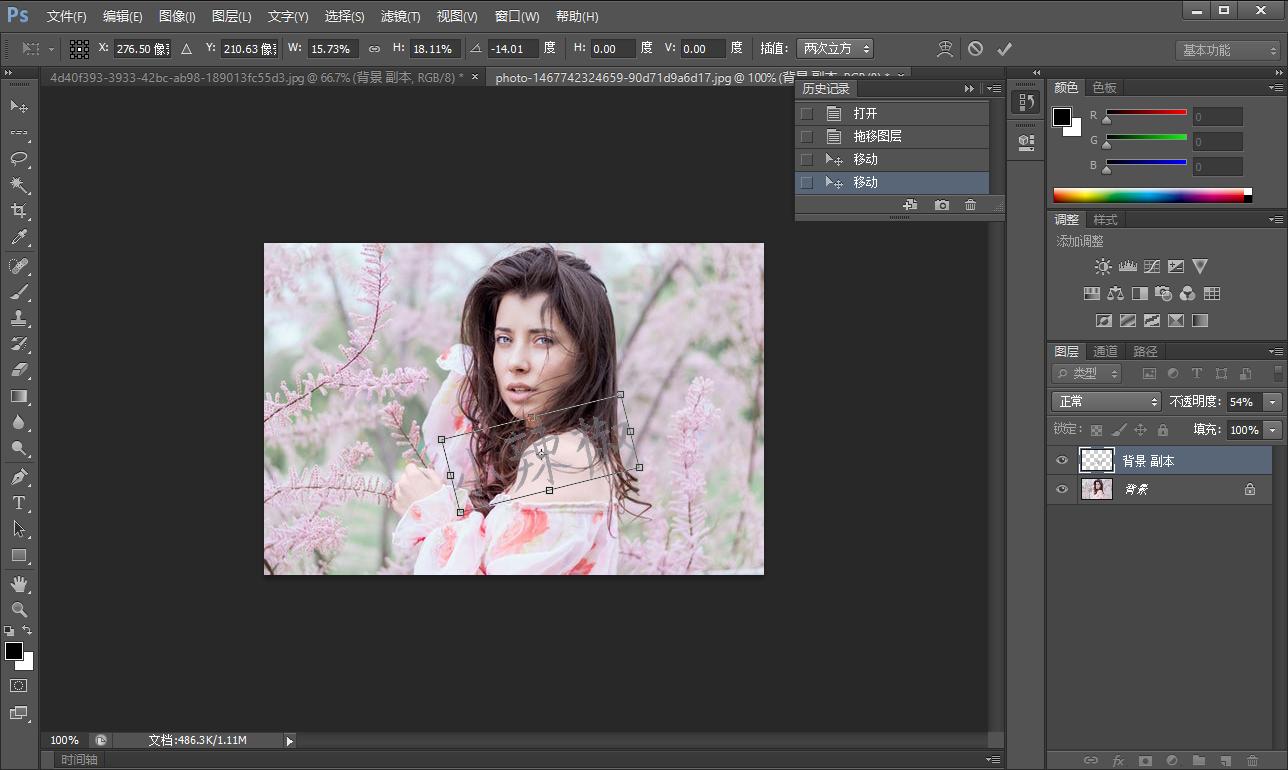The width and height of the screenshot is (1288, 770).
Task: Toggle visibility of the 背景 layer
Action: coord(1062,490)
